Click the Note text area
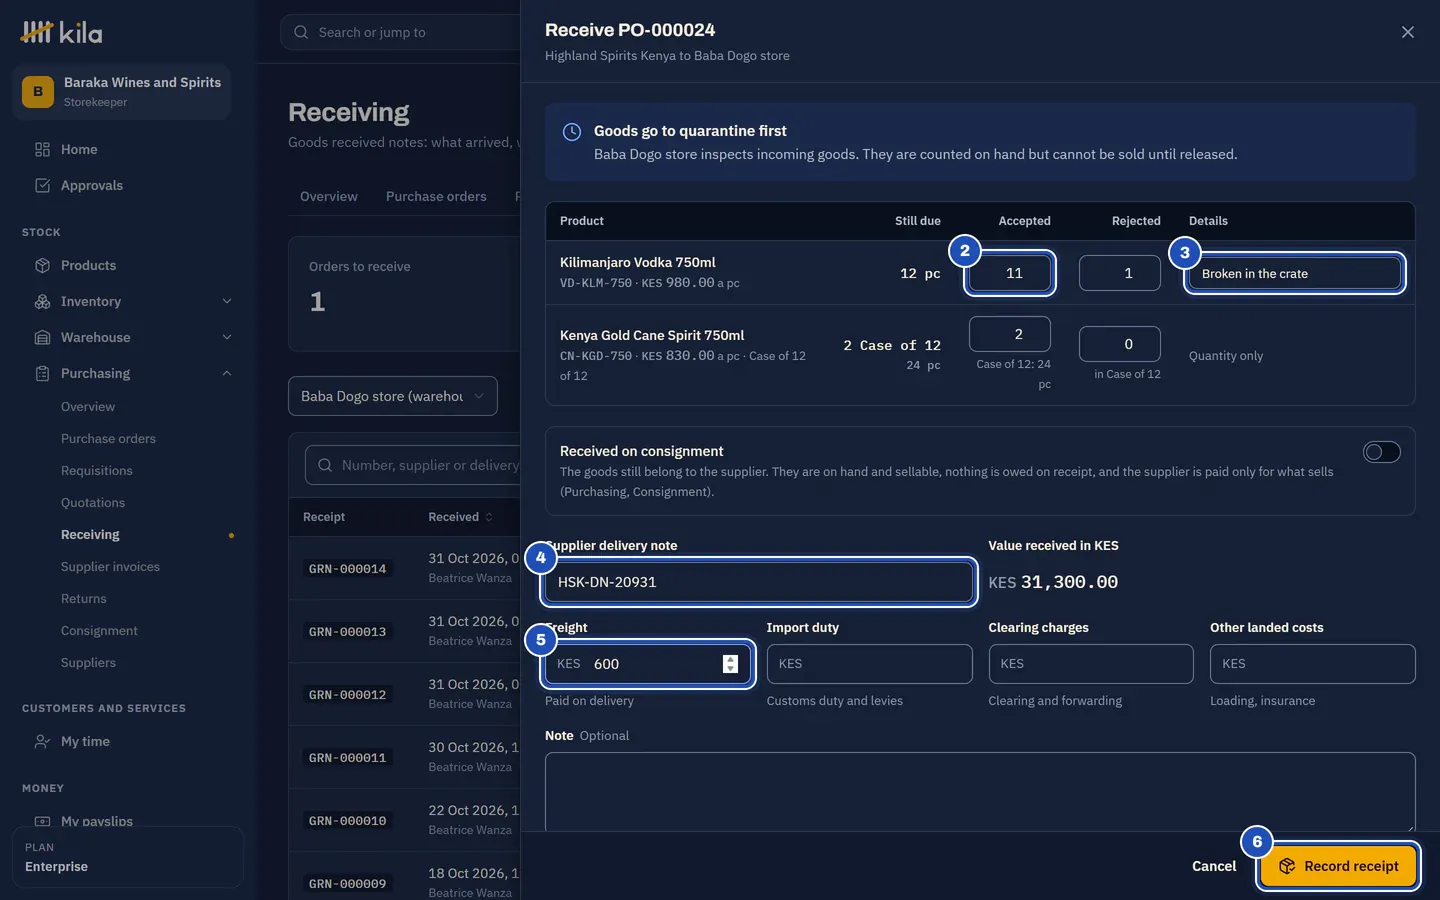The width and height of the screenshot is (1440, 900). (x=980, y=792)
